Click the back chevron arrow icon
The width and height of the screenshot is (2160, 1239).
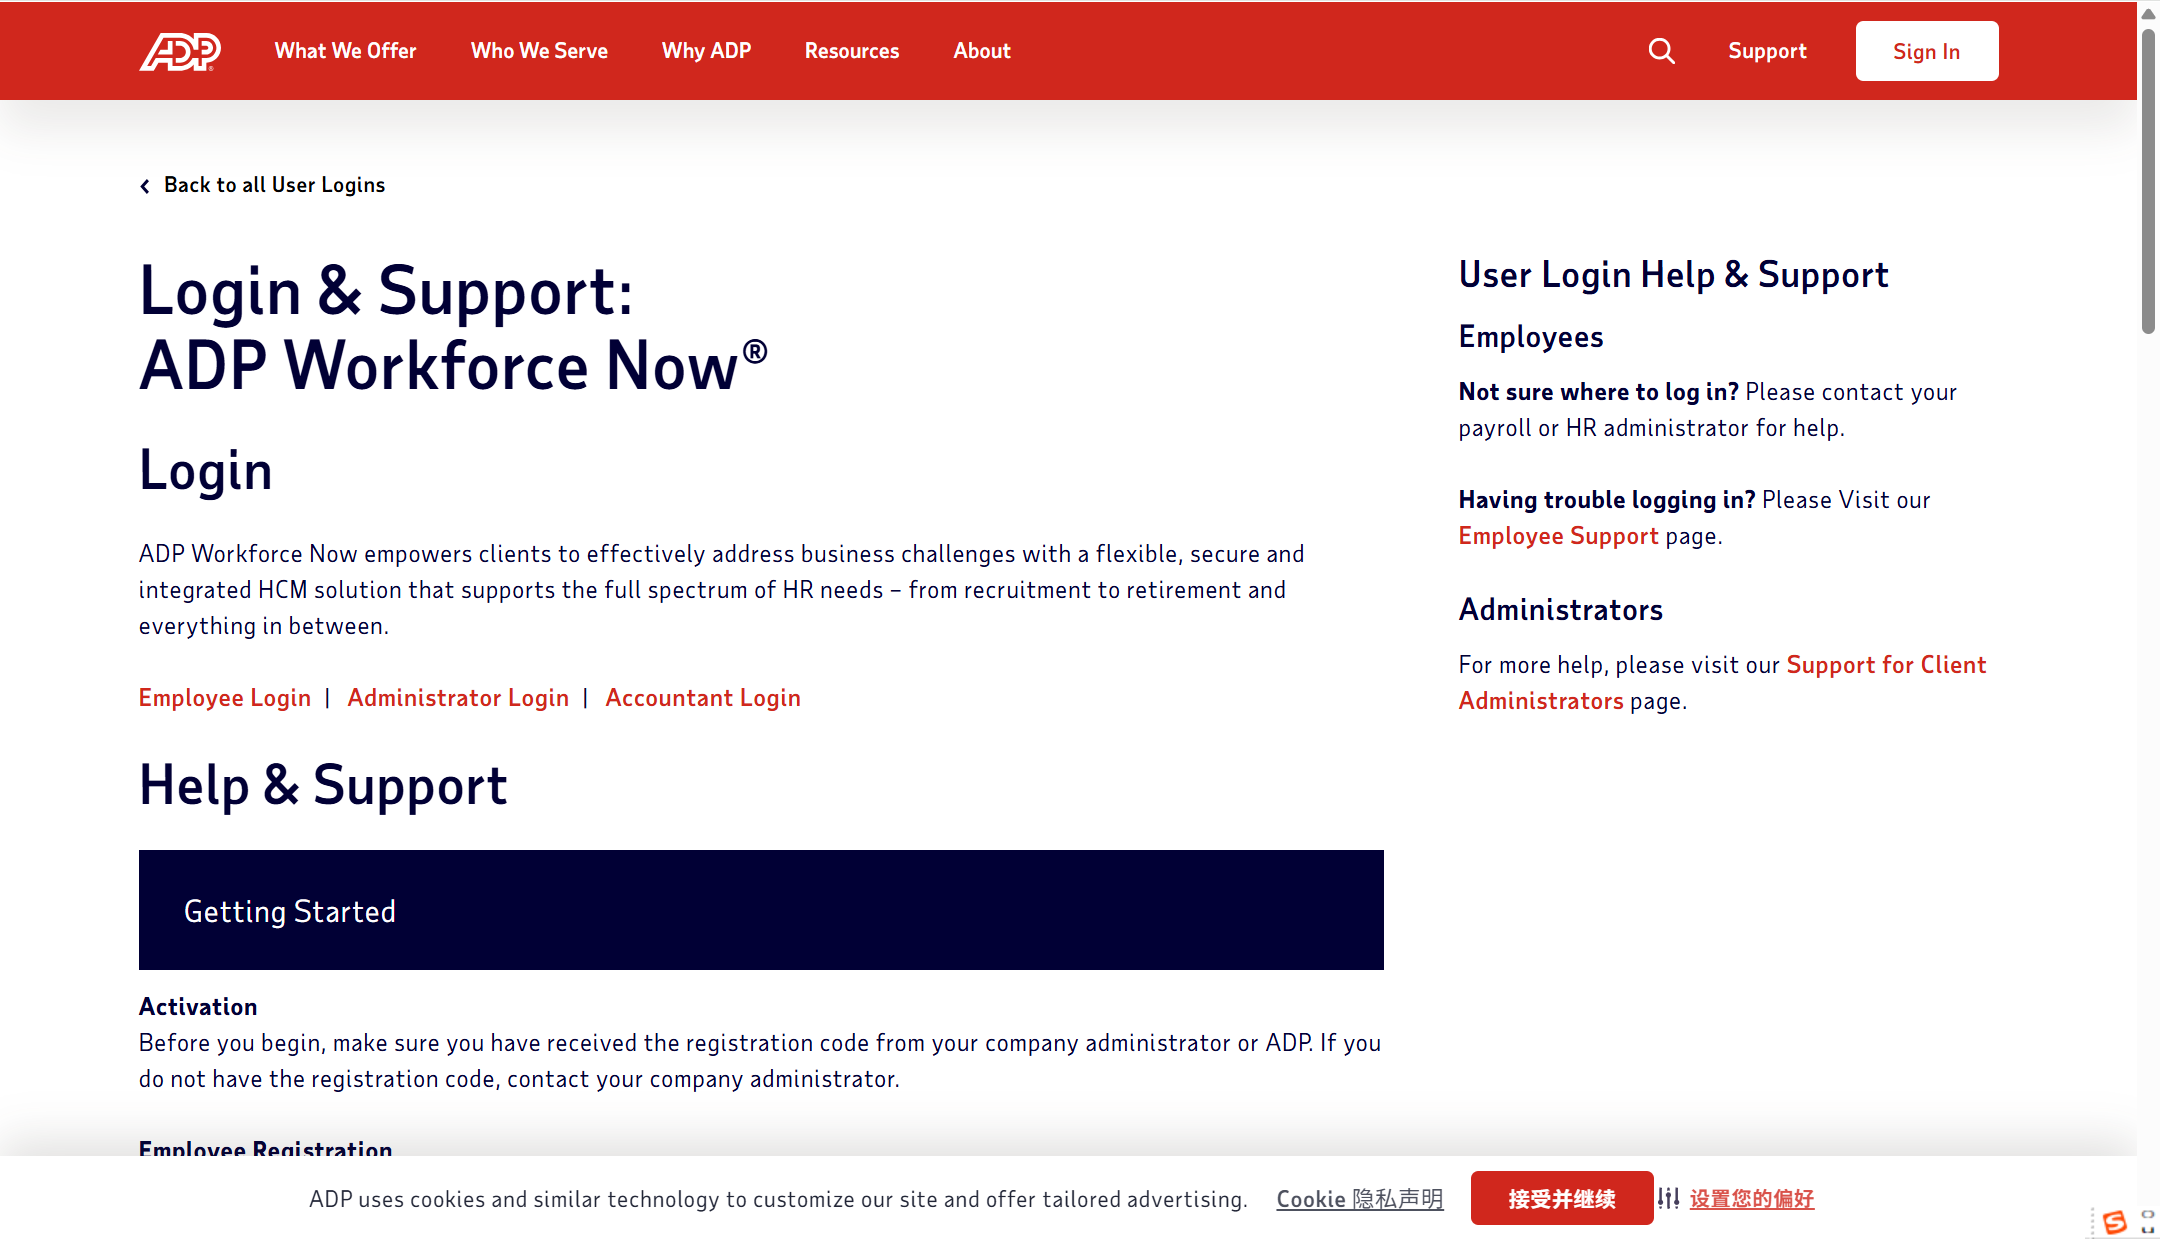coord(145,186)
